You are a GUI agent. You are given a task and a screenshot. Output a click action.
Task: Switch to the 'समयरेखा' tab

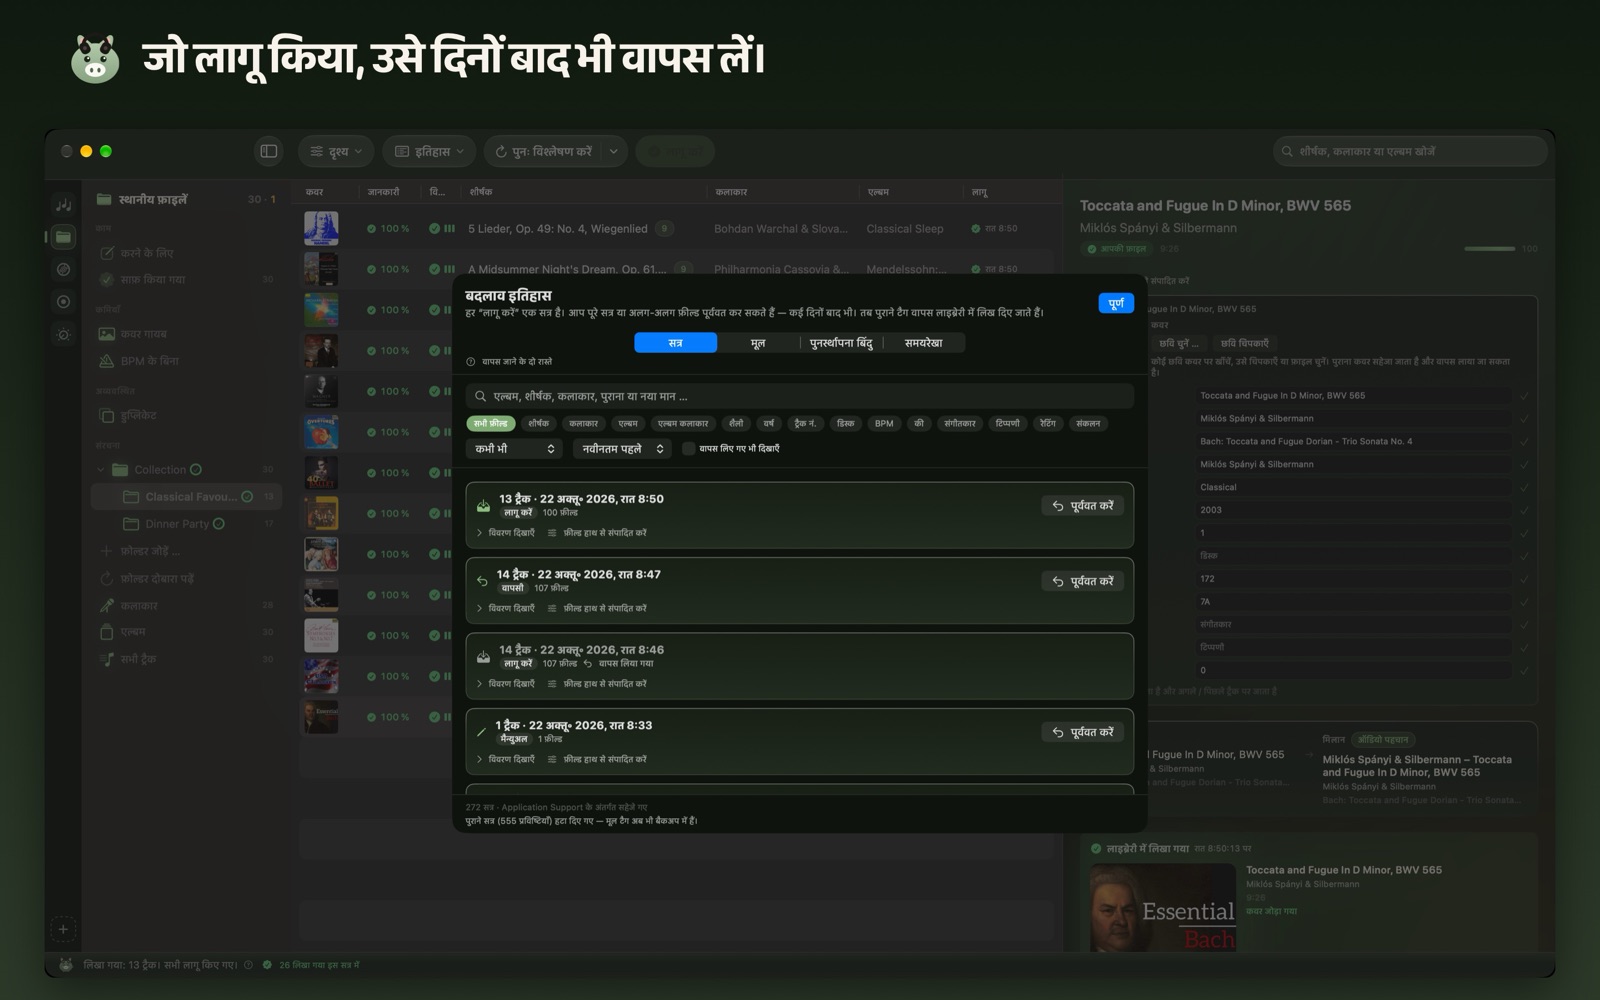point(924,343)
